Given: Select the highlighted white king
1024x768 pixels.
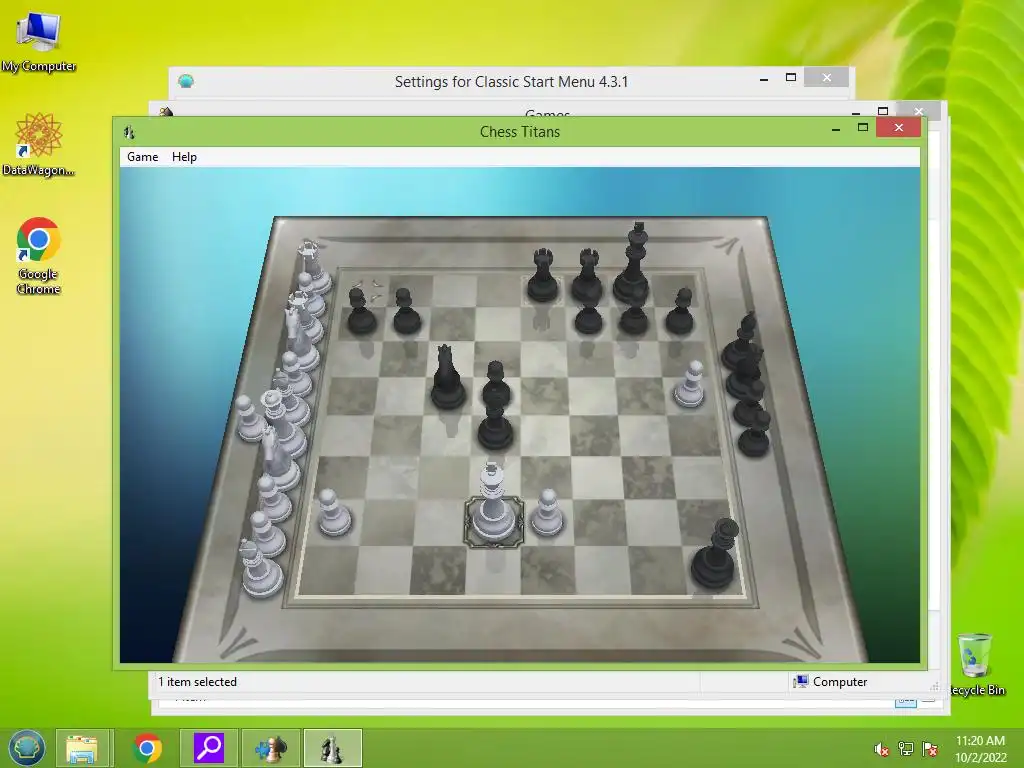Looking at the screenshot, I should point(492,504).
